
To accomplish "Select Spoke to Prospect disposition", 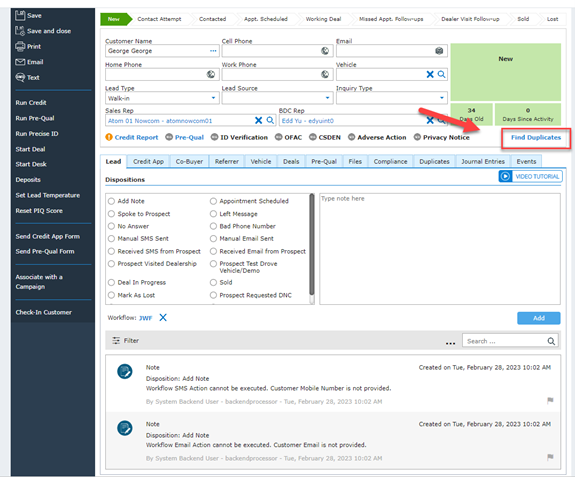I will click(111, 214).
